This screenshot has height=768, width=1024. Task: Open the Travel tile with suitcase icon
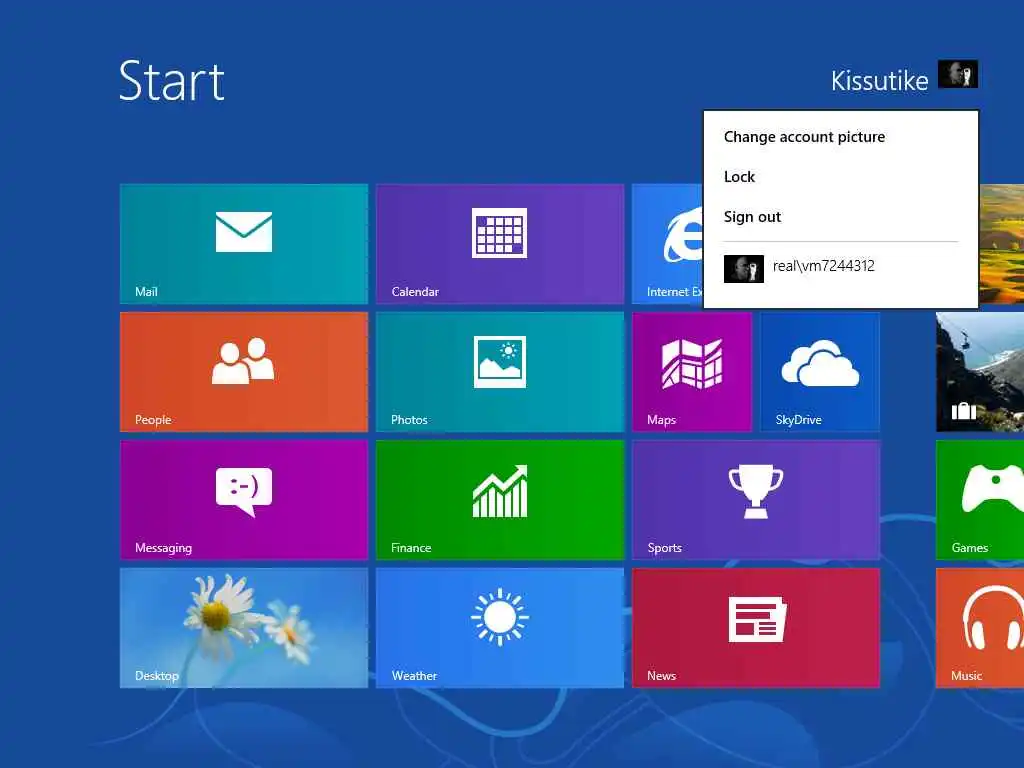(980, 372)
